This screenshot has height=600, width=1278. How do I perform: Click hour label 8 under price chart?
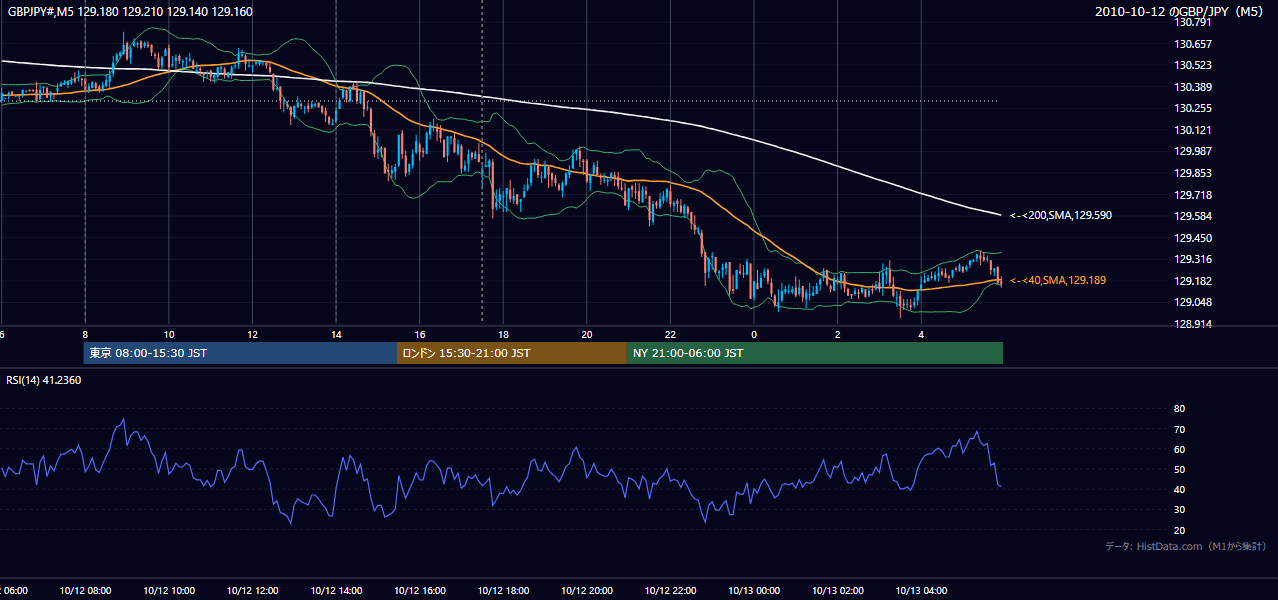coord(85,334)
